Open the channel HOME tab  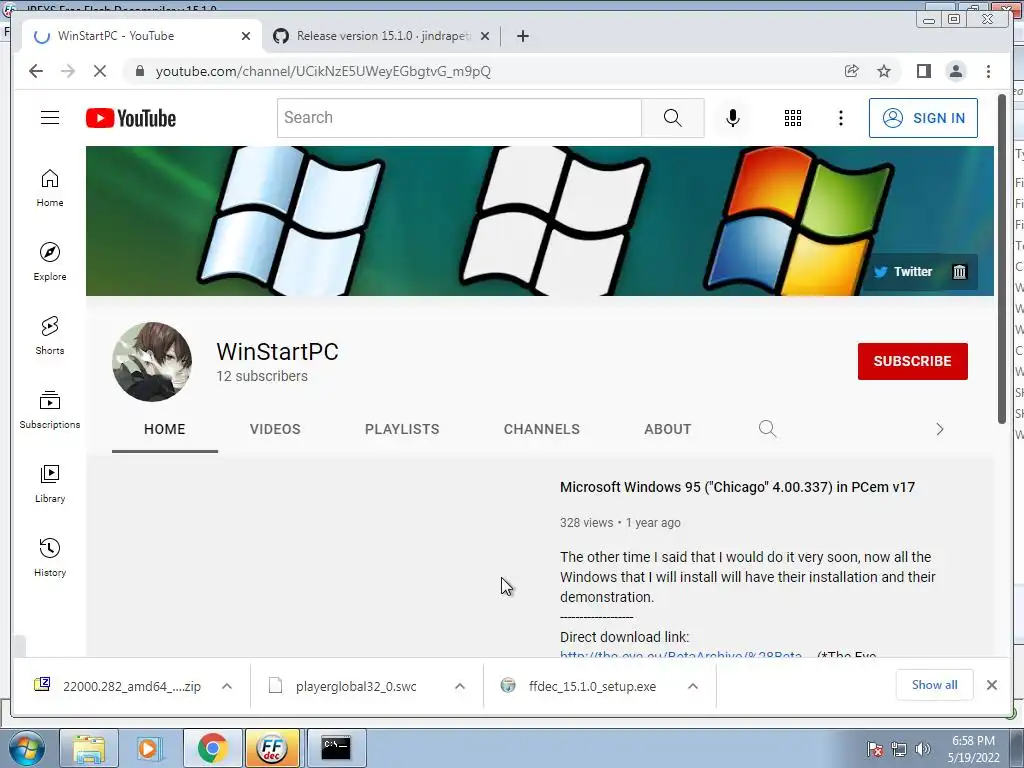pos(165,429)
